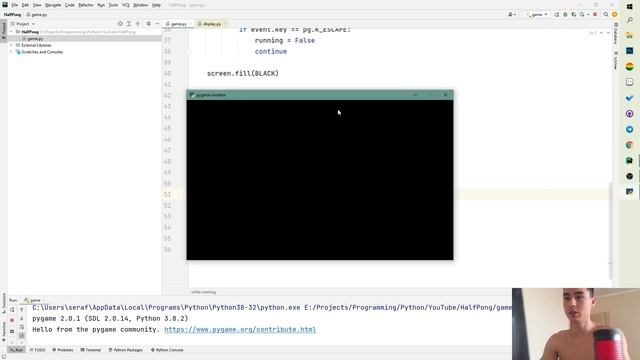Click the Collapse All icon in Project panel
640x360 pixels.
coord(138,24)
